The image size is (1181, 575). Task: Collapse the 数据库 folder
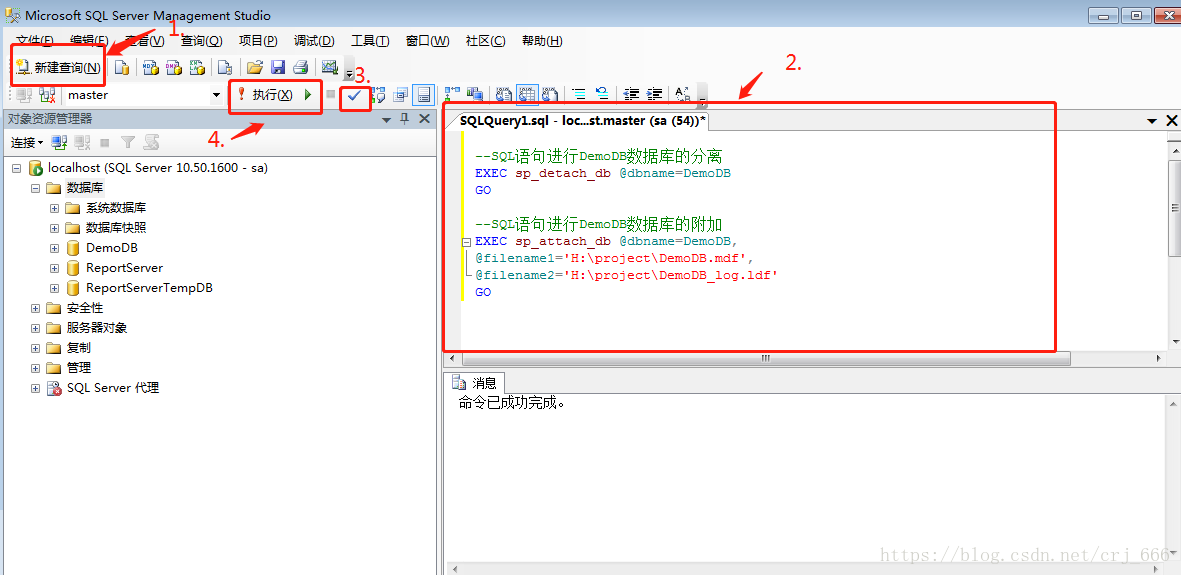35,188
